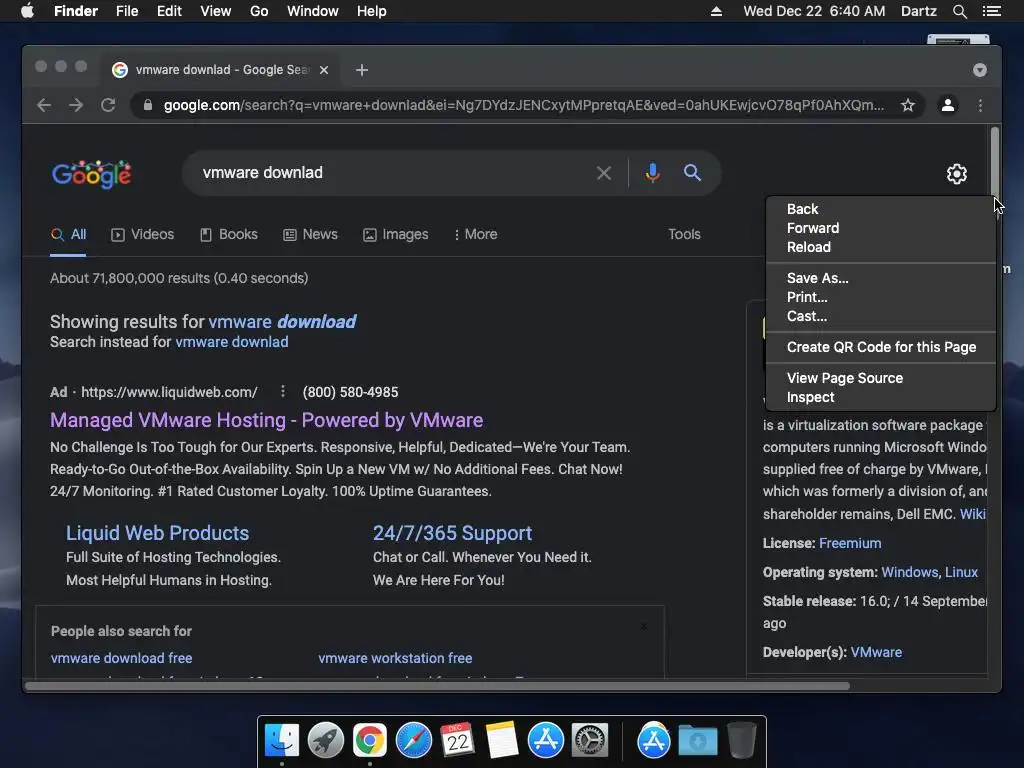Search instead for vmware downlad
The image size is (1024, 768).
232,342
